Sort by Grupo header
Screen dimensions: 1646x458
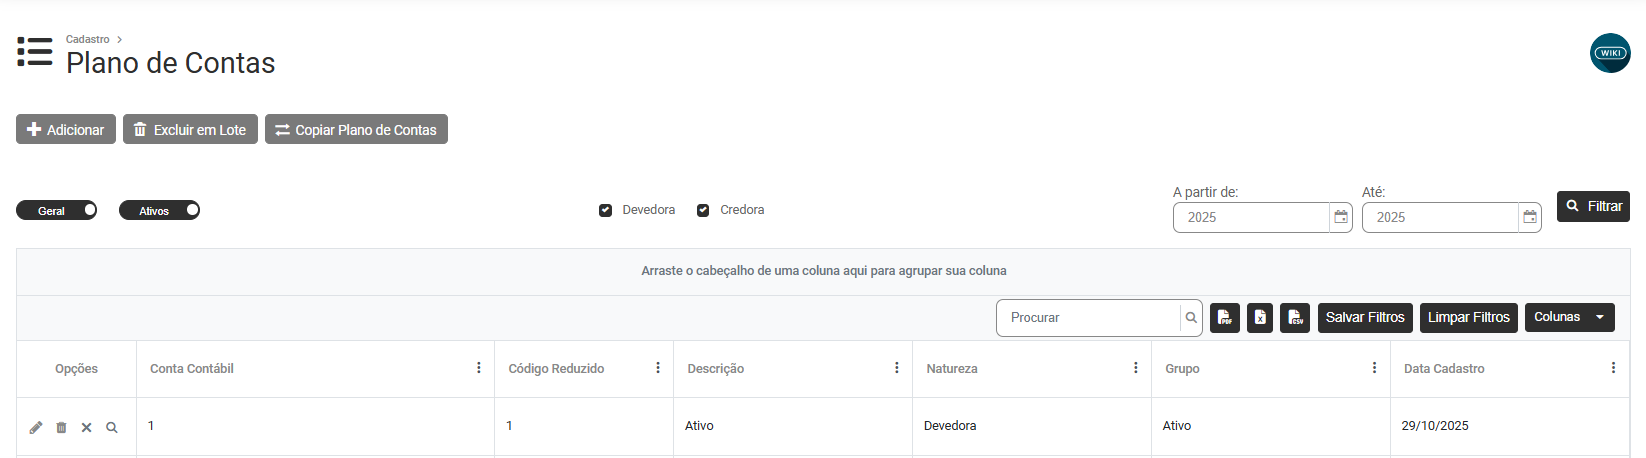pyautogui.click(x=1182, y=369)
